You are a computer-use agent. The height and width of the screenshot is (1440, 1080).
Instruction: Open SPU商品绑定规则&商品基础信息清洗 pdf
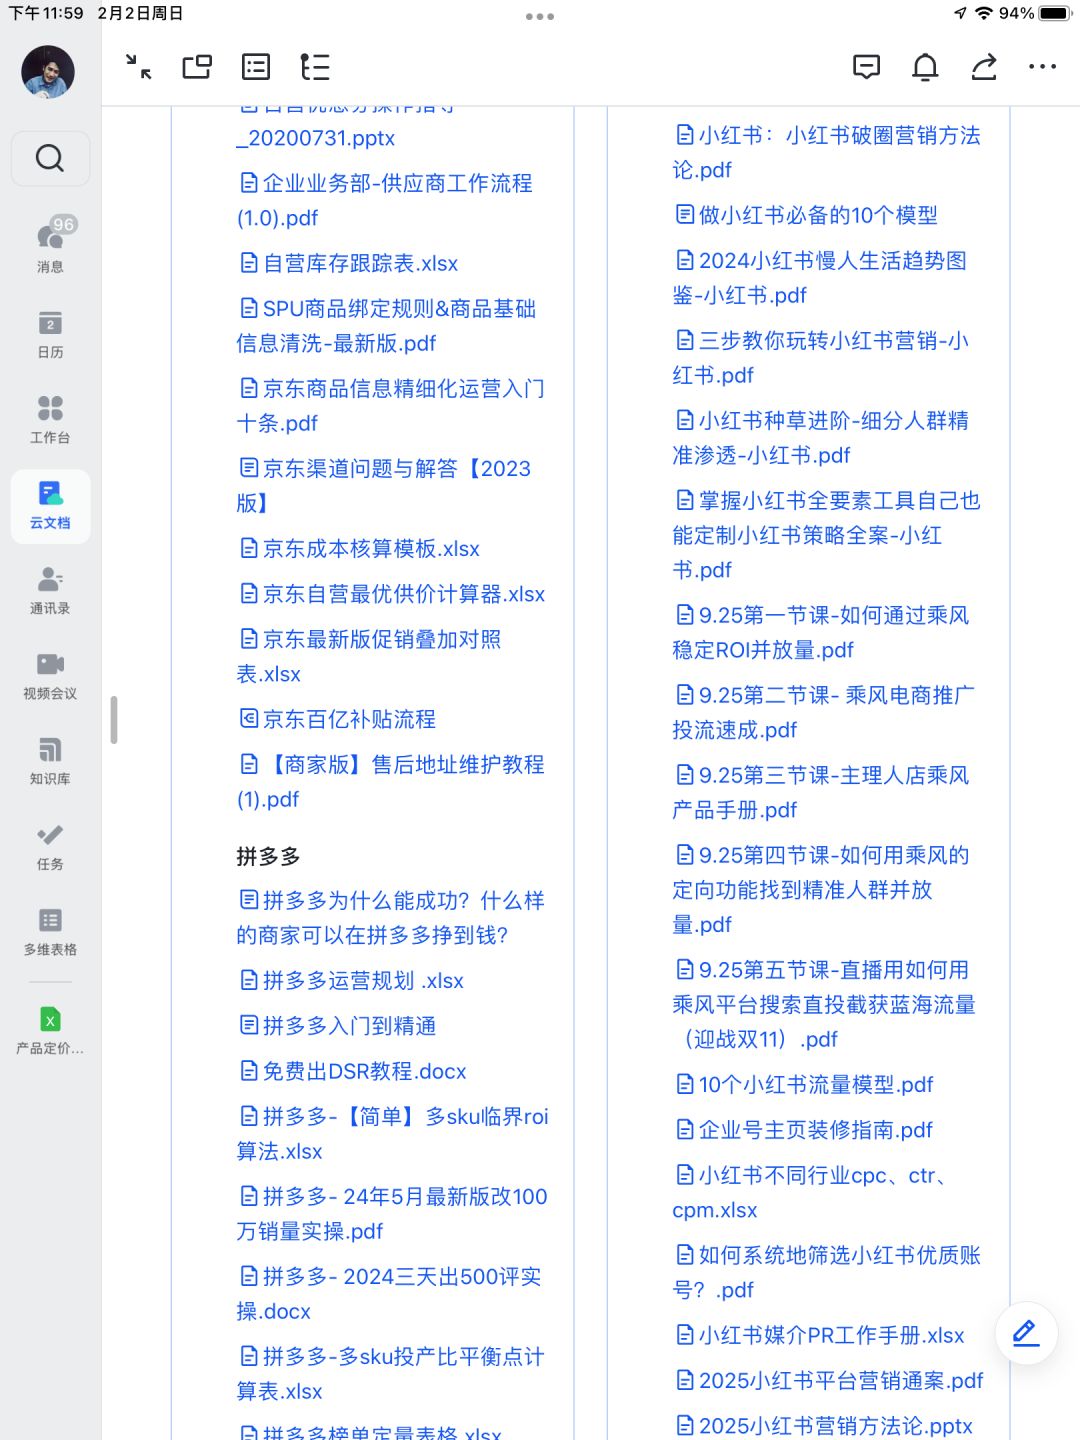pos(386,326)
